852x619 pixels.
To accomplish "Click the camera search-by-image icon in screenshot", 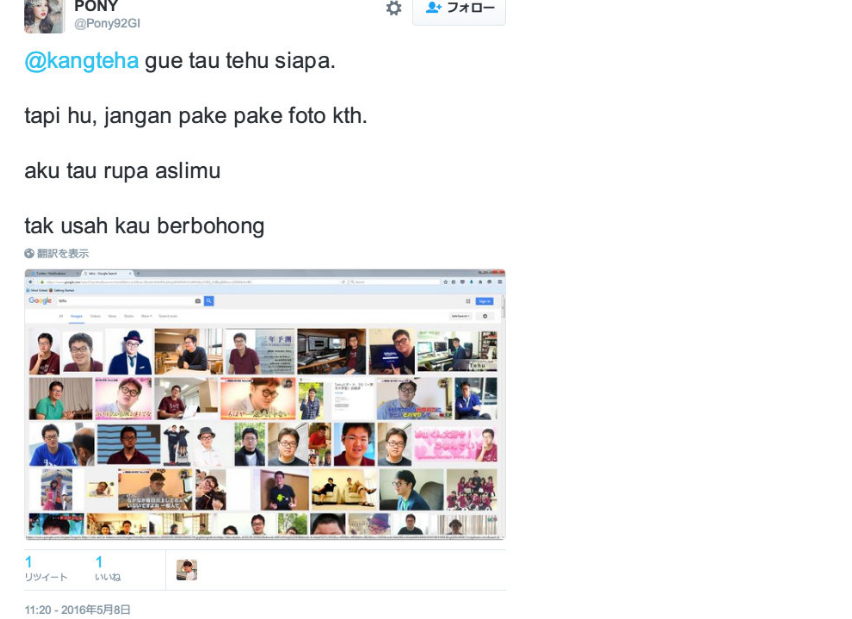I will [x=198, y=301].
